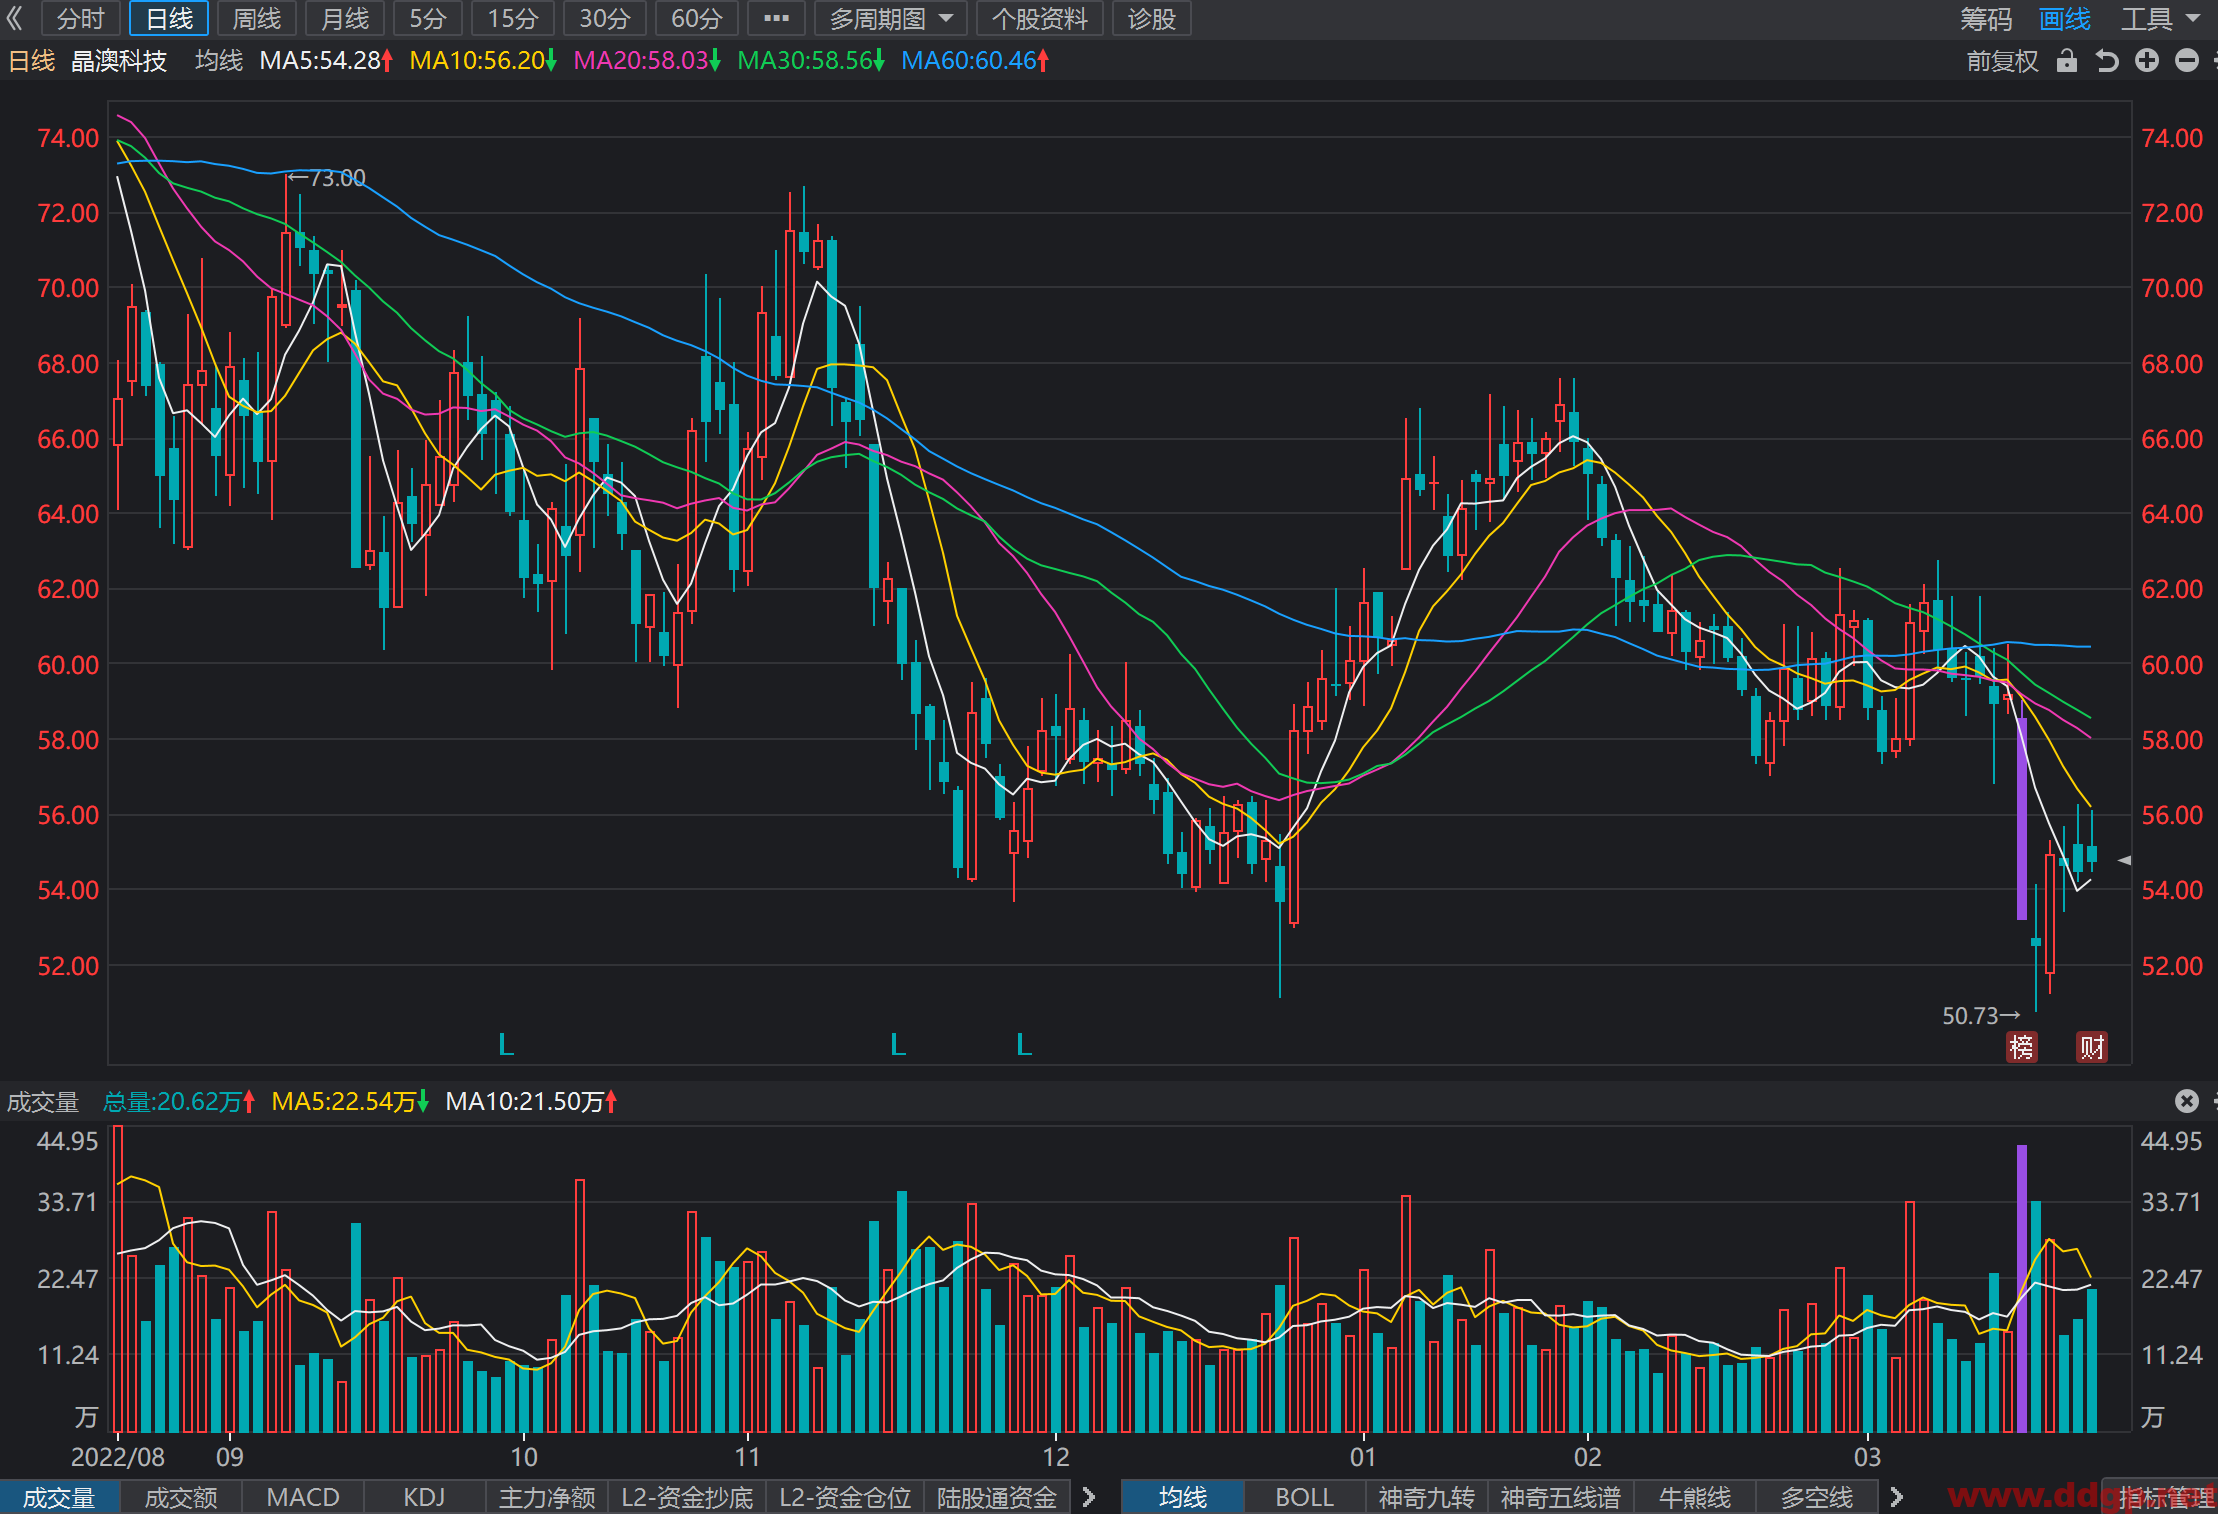The height and width of the screenshot is (1514, 2218).
Task: Click the MA5:54.28 indicator label
Action: click(x=326, y=61)
